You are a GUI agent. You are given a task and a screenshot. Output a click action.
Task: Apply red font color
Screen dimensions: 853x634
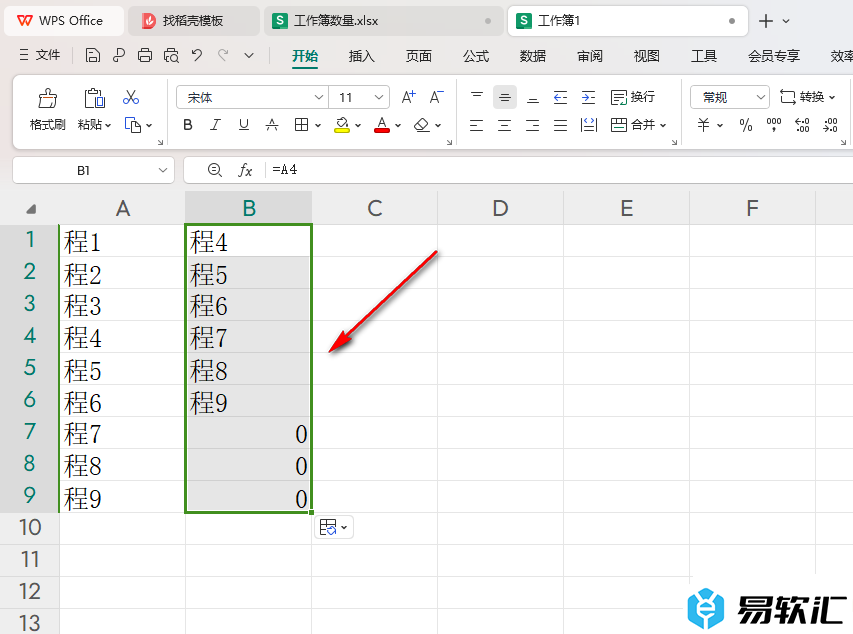click(382, 125)
